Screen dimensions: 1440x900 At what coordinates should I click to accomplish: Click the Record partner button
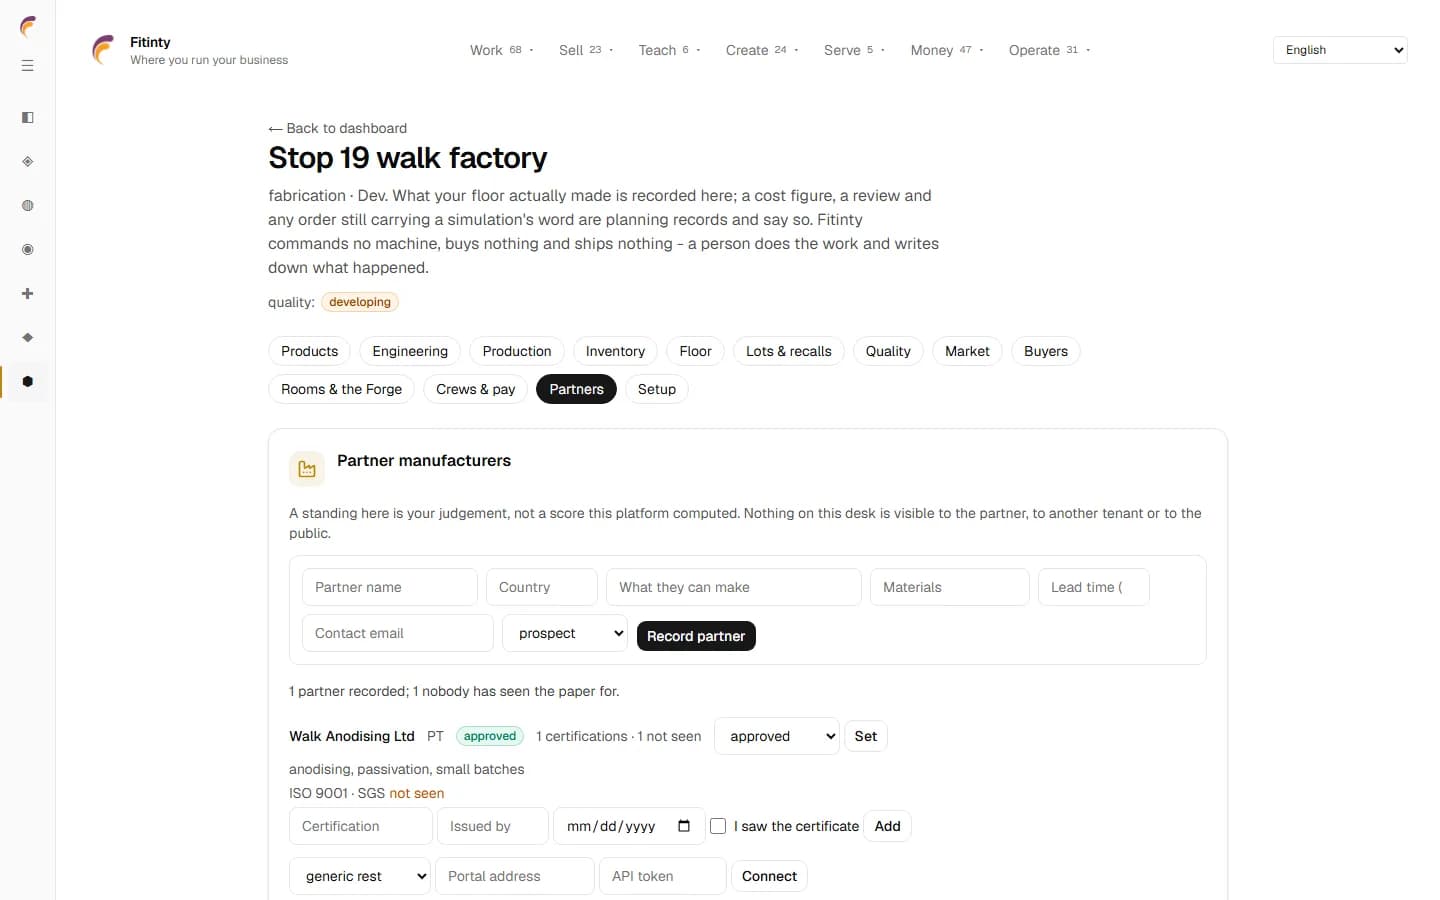click(696, 636)
